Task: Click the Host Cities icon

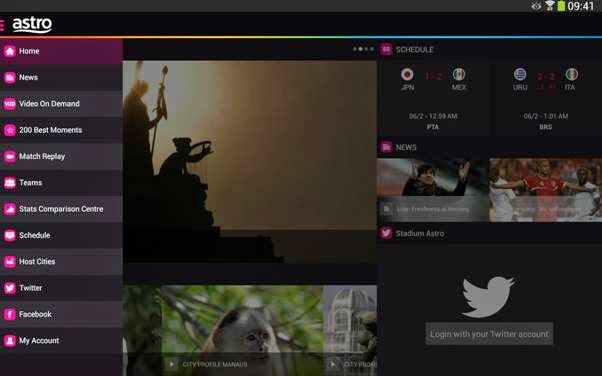Action: pos(10,262)
